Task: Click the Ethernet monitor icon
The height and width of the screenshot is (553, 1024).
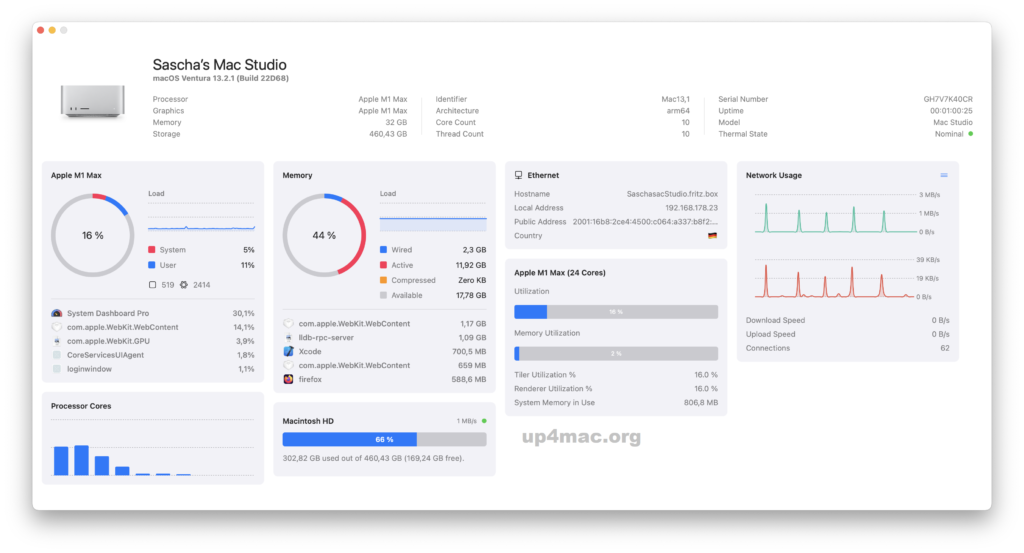Action: 519,175
